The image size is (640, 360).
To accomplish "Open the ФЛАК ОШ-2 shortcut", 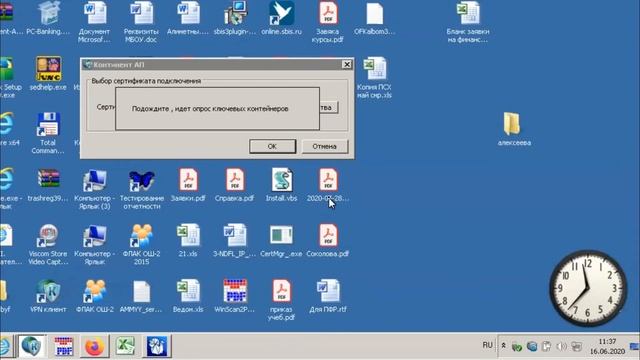I will click(95, 296).
